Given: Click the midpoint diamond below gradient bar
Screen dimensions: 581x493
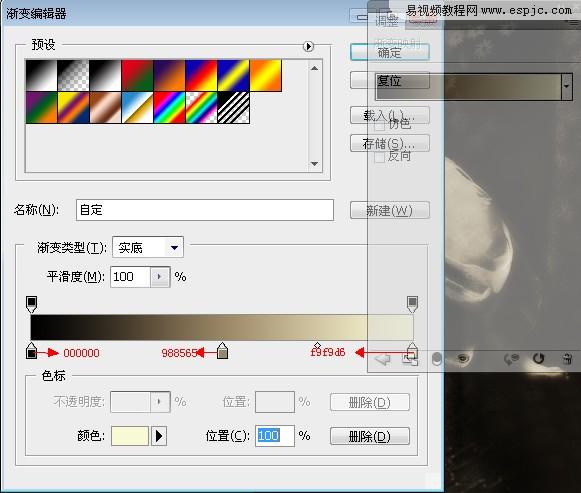Looking at the screenshot, I should tap(317, 346).
